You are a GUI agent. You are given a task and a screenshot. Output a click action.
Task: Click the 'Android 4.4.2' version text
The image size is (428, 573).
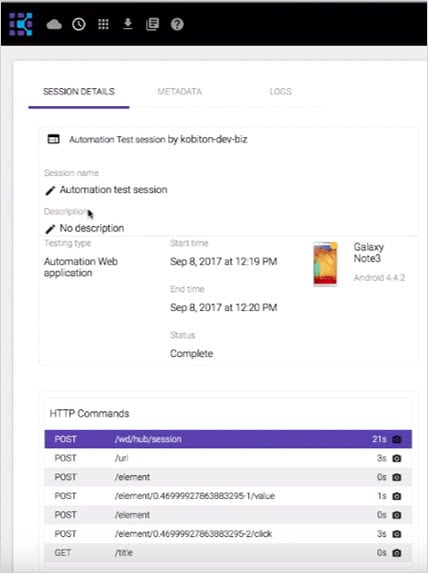coord(379,278)
